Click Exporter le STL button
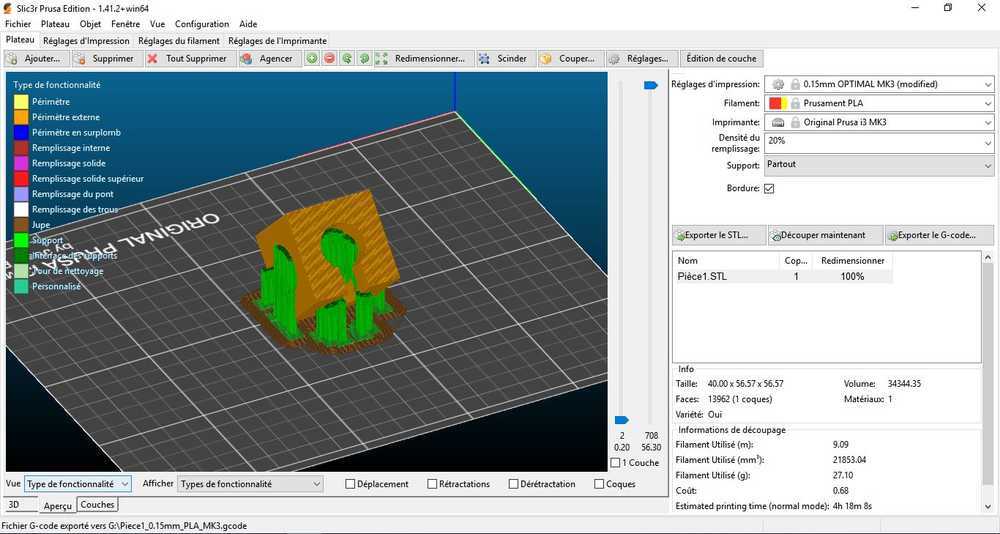1000x534 pixels. pyautogui.click(x=719, y=235)
